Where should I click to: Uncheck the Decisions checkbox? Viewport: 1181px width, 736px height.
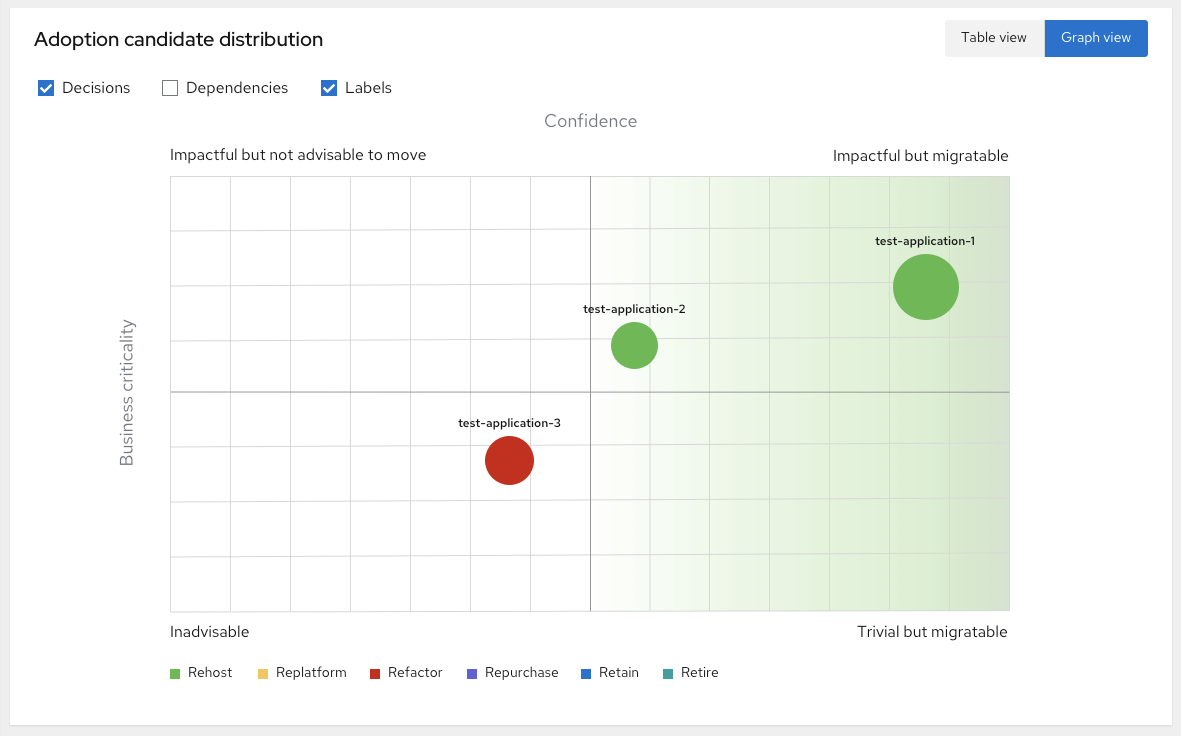46,88
